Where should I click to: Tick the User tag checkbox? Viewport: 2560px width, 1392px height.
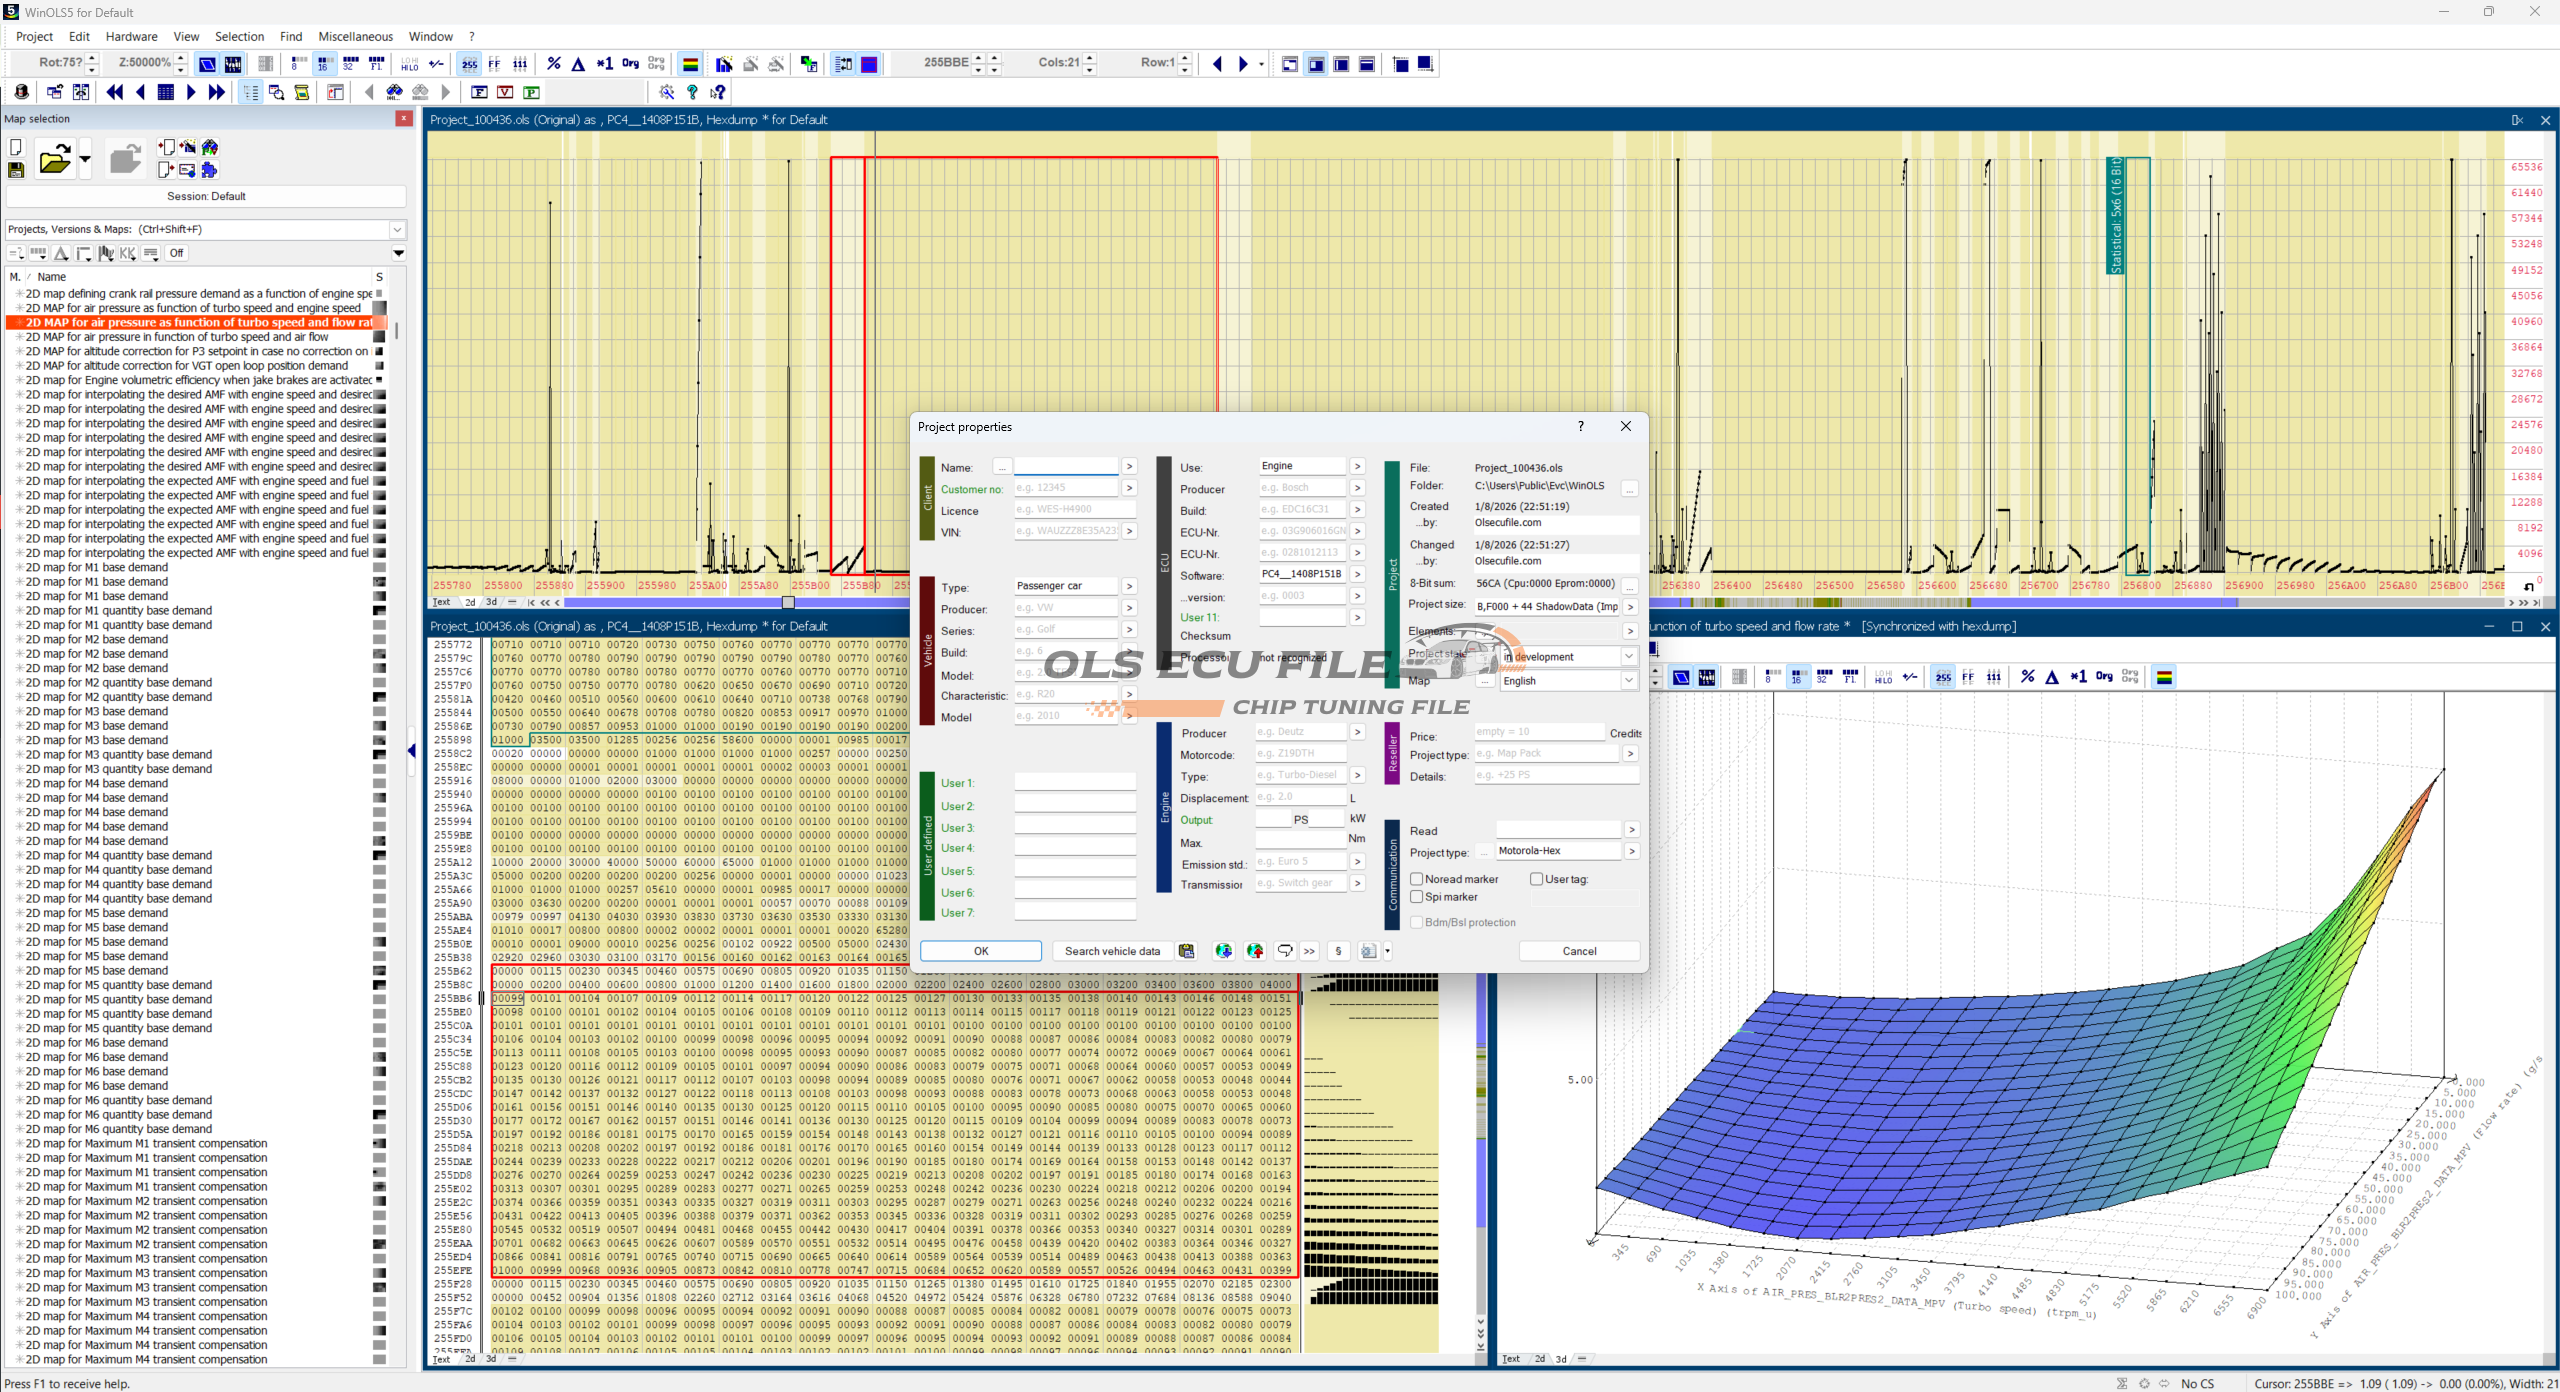coord(1537,879)
